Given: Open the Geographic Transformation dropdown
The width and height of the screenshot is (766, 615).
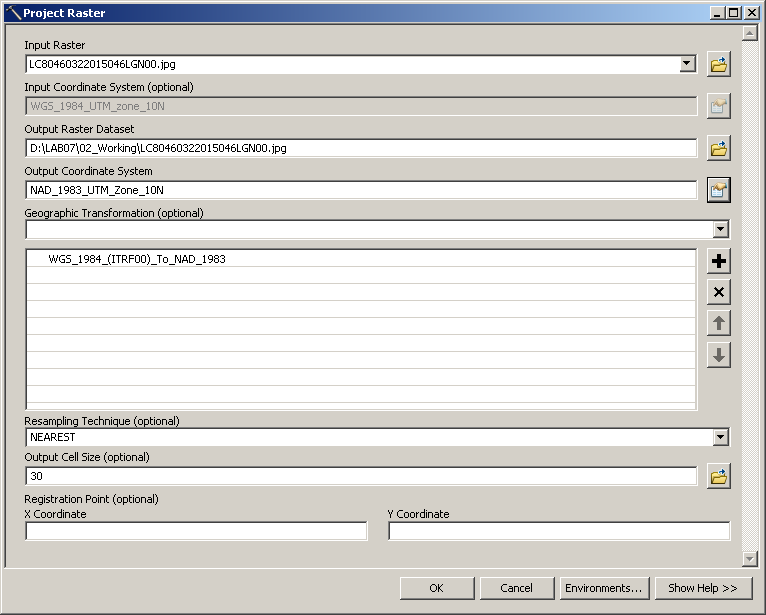Looking at the screenshot, I should [x=720, y=230].
